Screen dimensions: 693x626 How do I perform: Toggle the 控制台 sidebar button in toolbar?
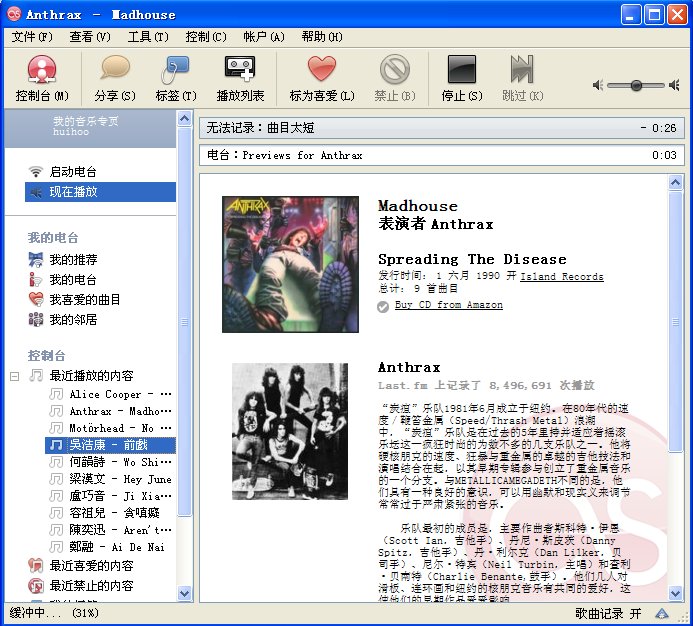point(42,78)
